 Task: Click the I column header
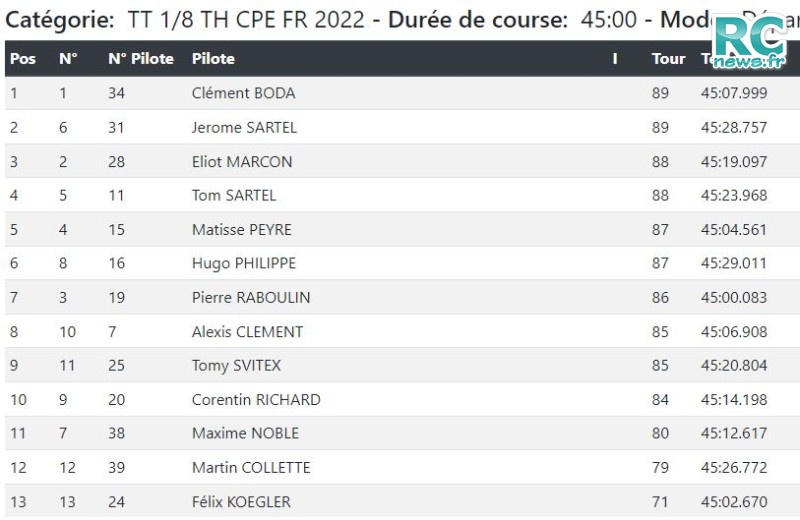click(x=615, y=59)
